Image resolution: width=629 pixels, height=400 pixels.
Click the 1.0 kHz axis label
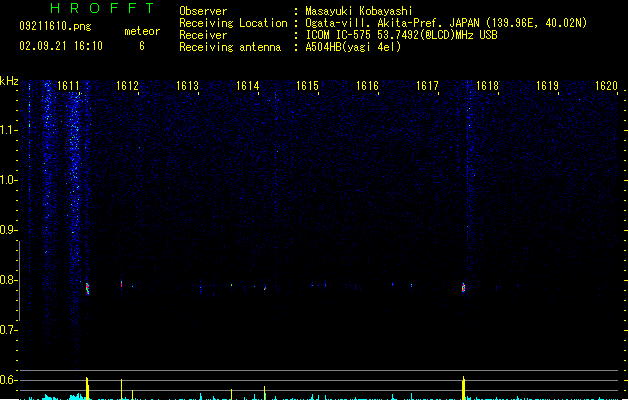coord(8,180)
